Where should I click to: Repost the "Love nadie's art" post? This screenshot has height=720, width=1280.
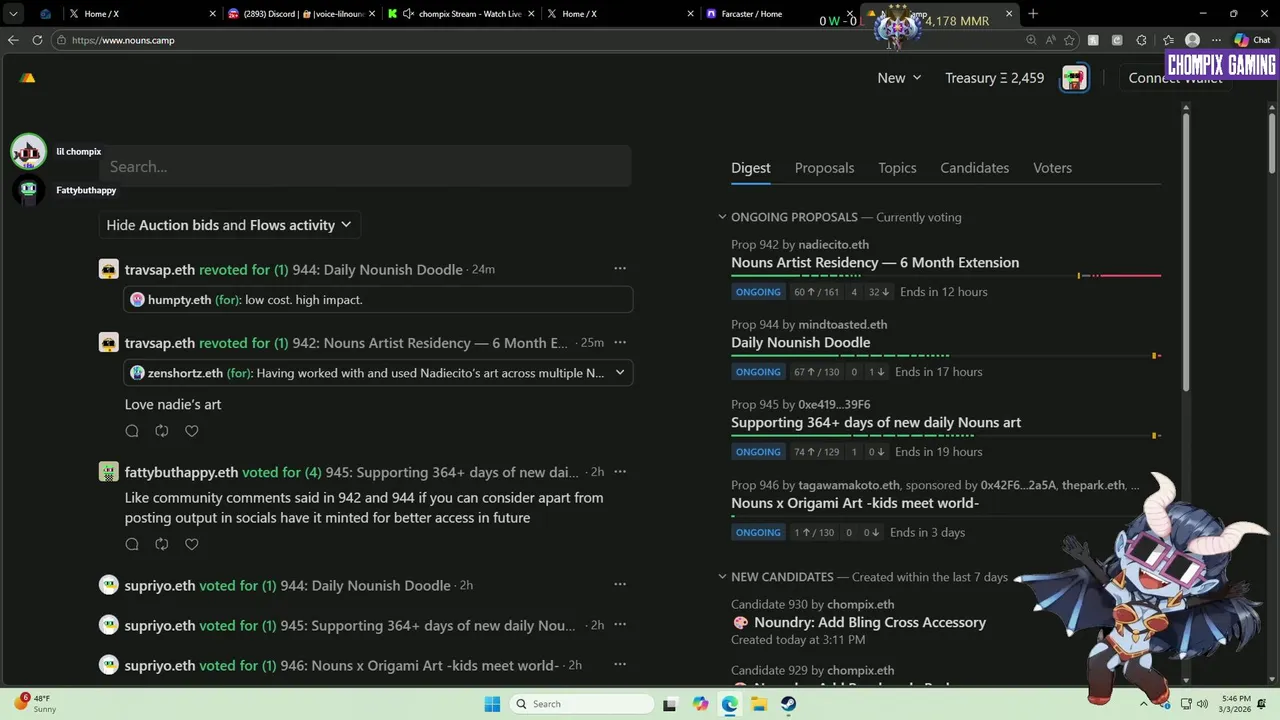coord(162,431)
